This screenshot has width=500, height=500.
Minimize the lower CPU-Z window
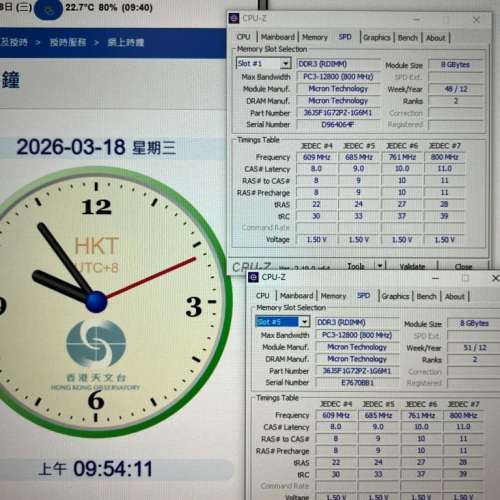[x=436, y=278]
